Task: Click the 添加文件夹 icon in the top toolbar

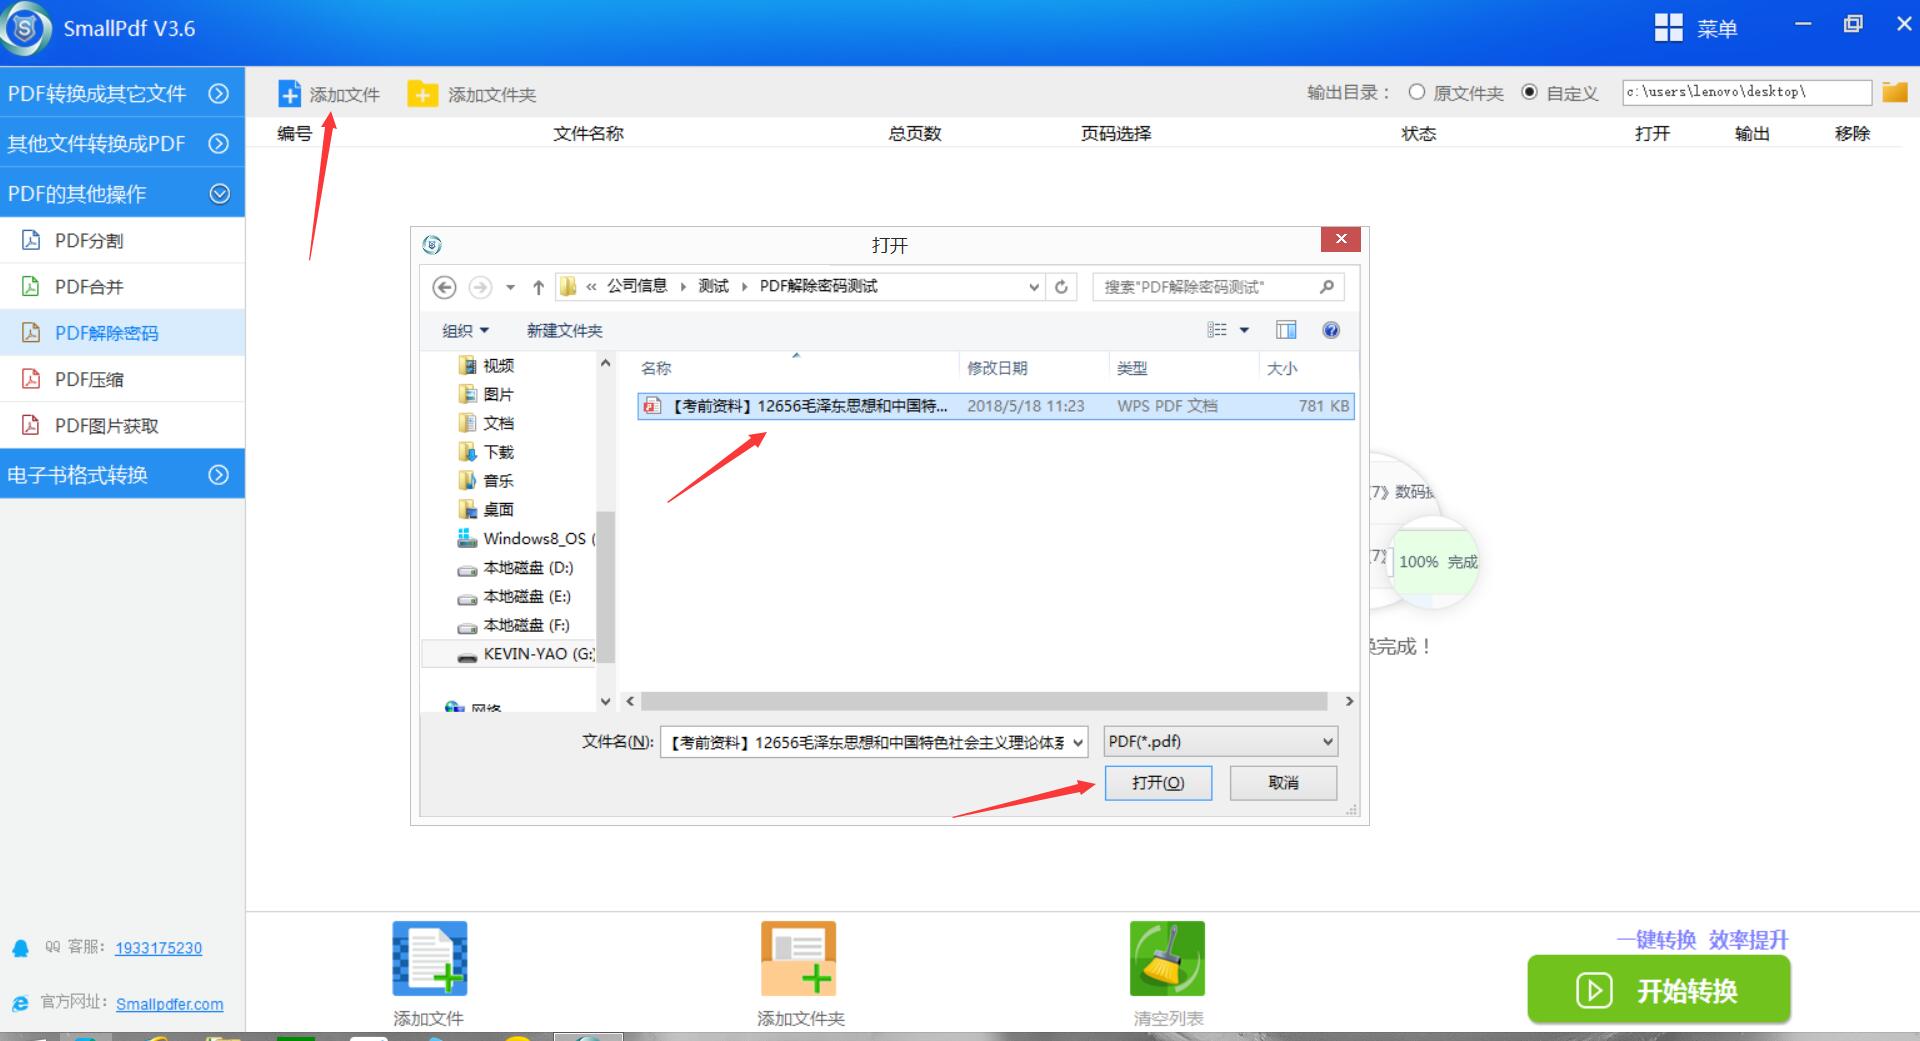Action: [x=423, y=93]
